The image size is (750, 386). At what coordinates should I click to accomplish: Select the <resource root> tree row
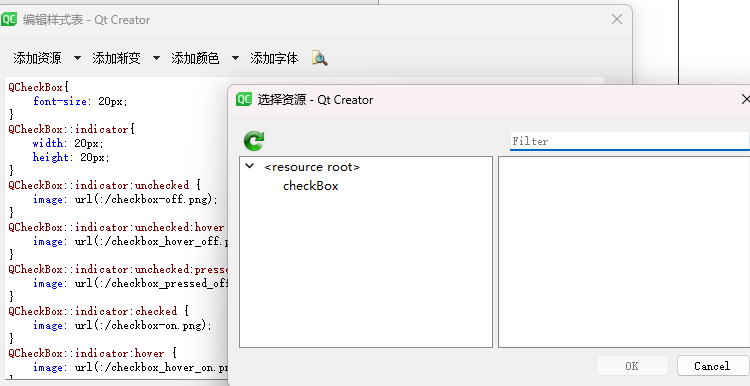point(311,167)
